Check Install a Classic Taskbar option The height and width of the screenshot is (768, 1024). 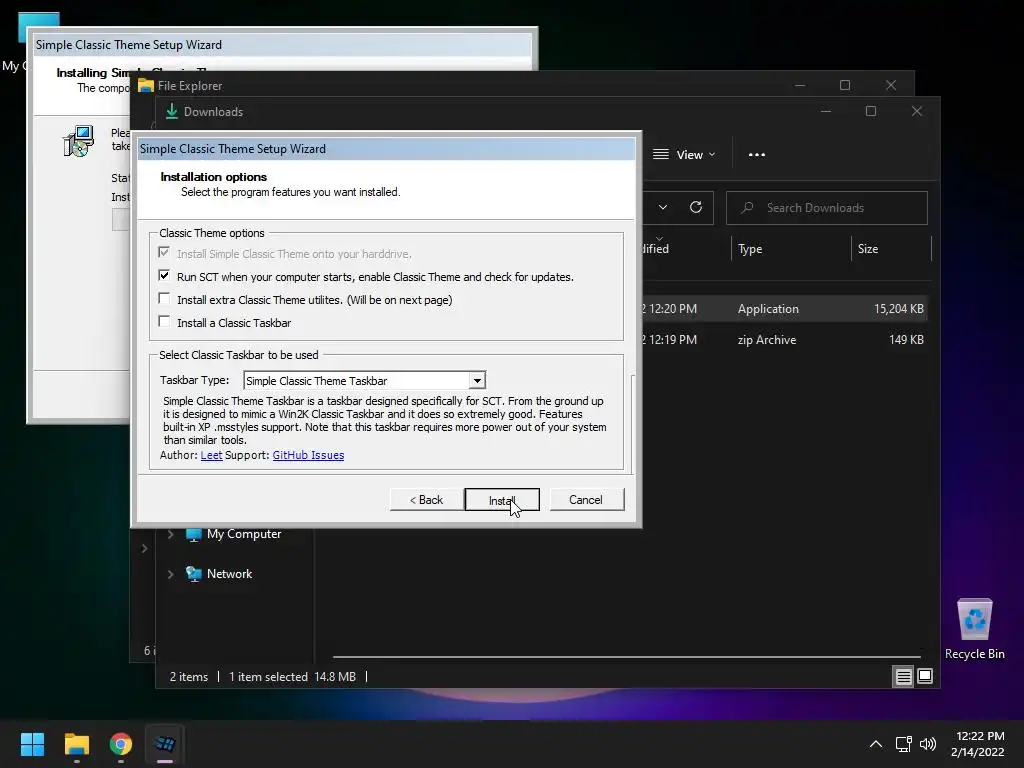[164, 321]
